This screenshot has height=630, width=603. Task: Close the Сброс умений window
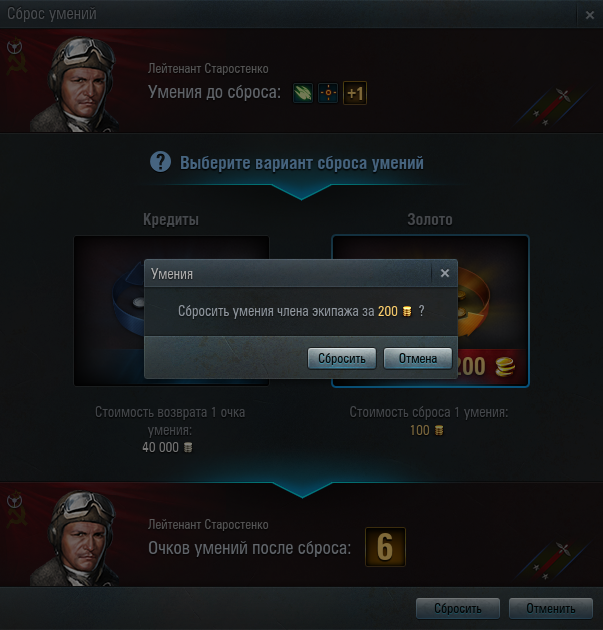point(590,15)
